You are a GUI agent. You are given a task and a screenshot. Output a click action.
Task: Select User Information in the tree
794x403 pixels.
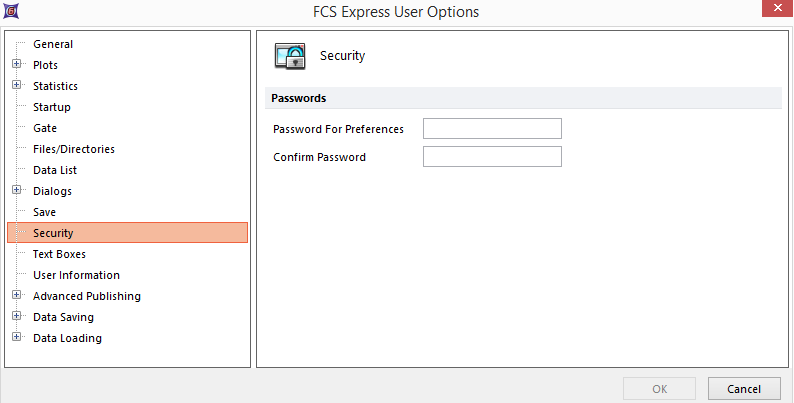tap(76, 275)
